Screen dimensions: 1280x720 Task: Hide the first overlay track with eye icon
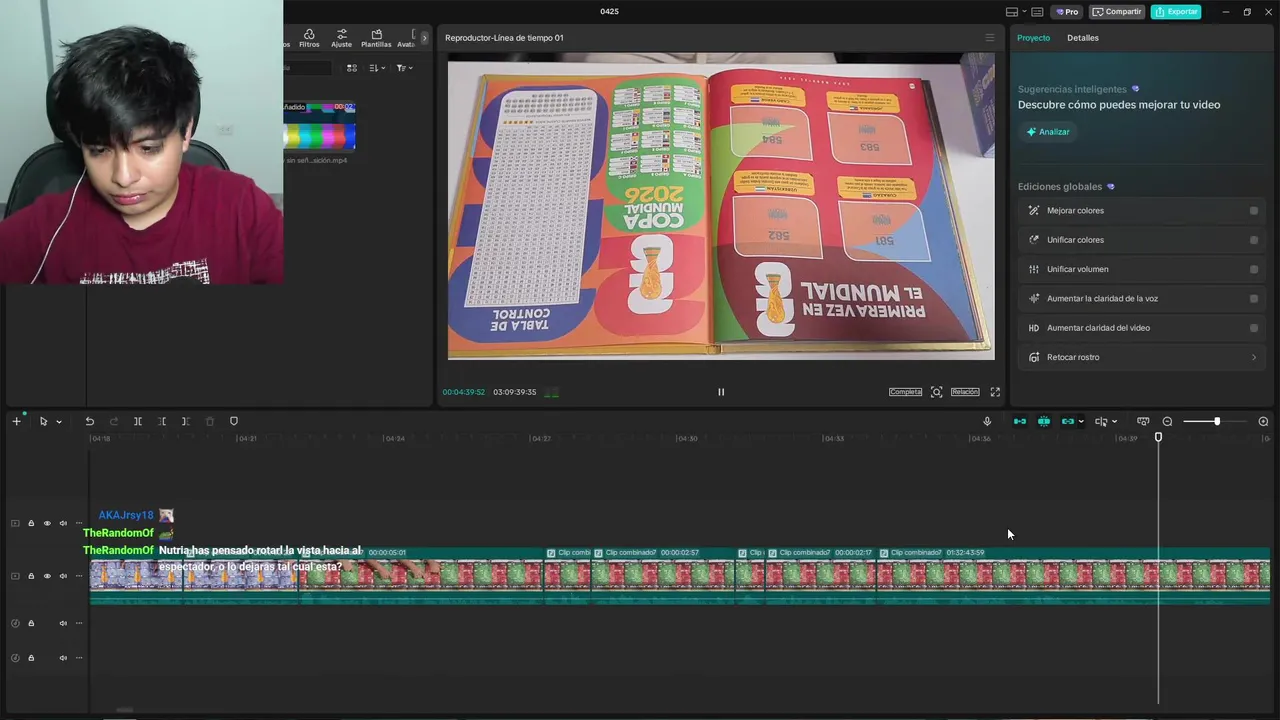coord(47,523)
